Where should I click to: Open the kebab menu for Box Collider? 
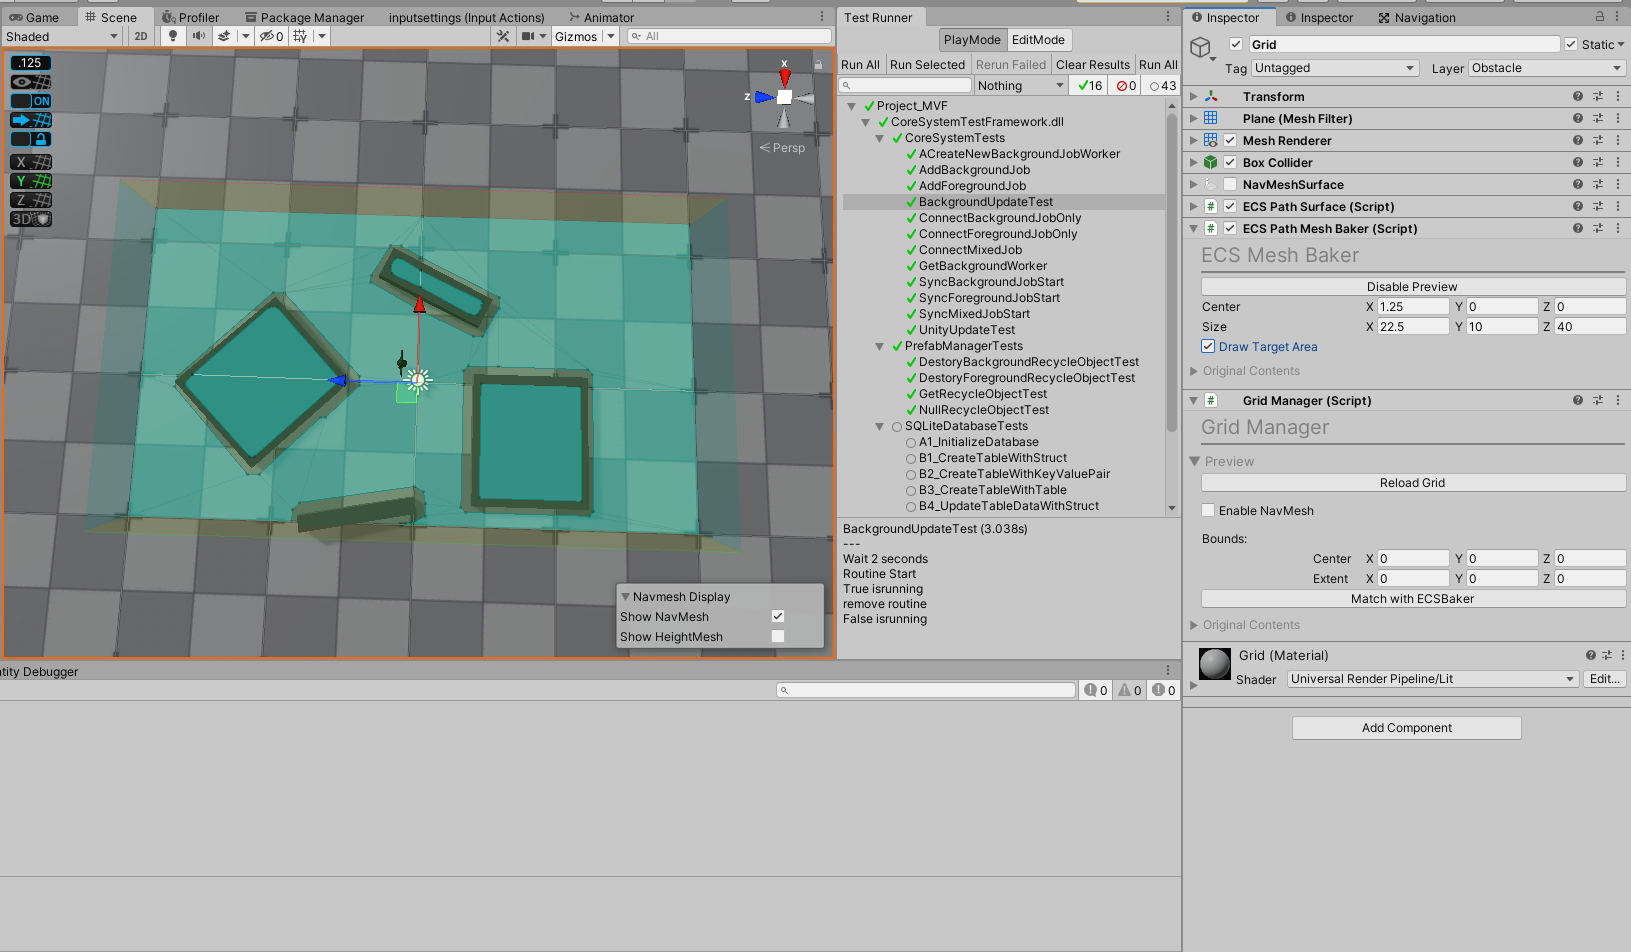click(x=1617, y=163)
